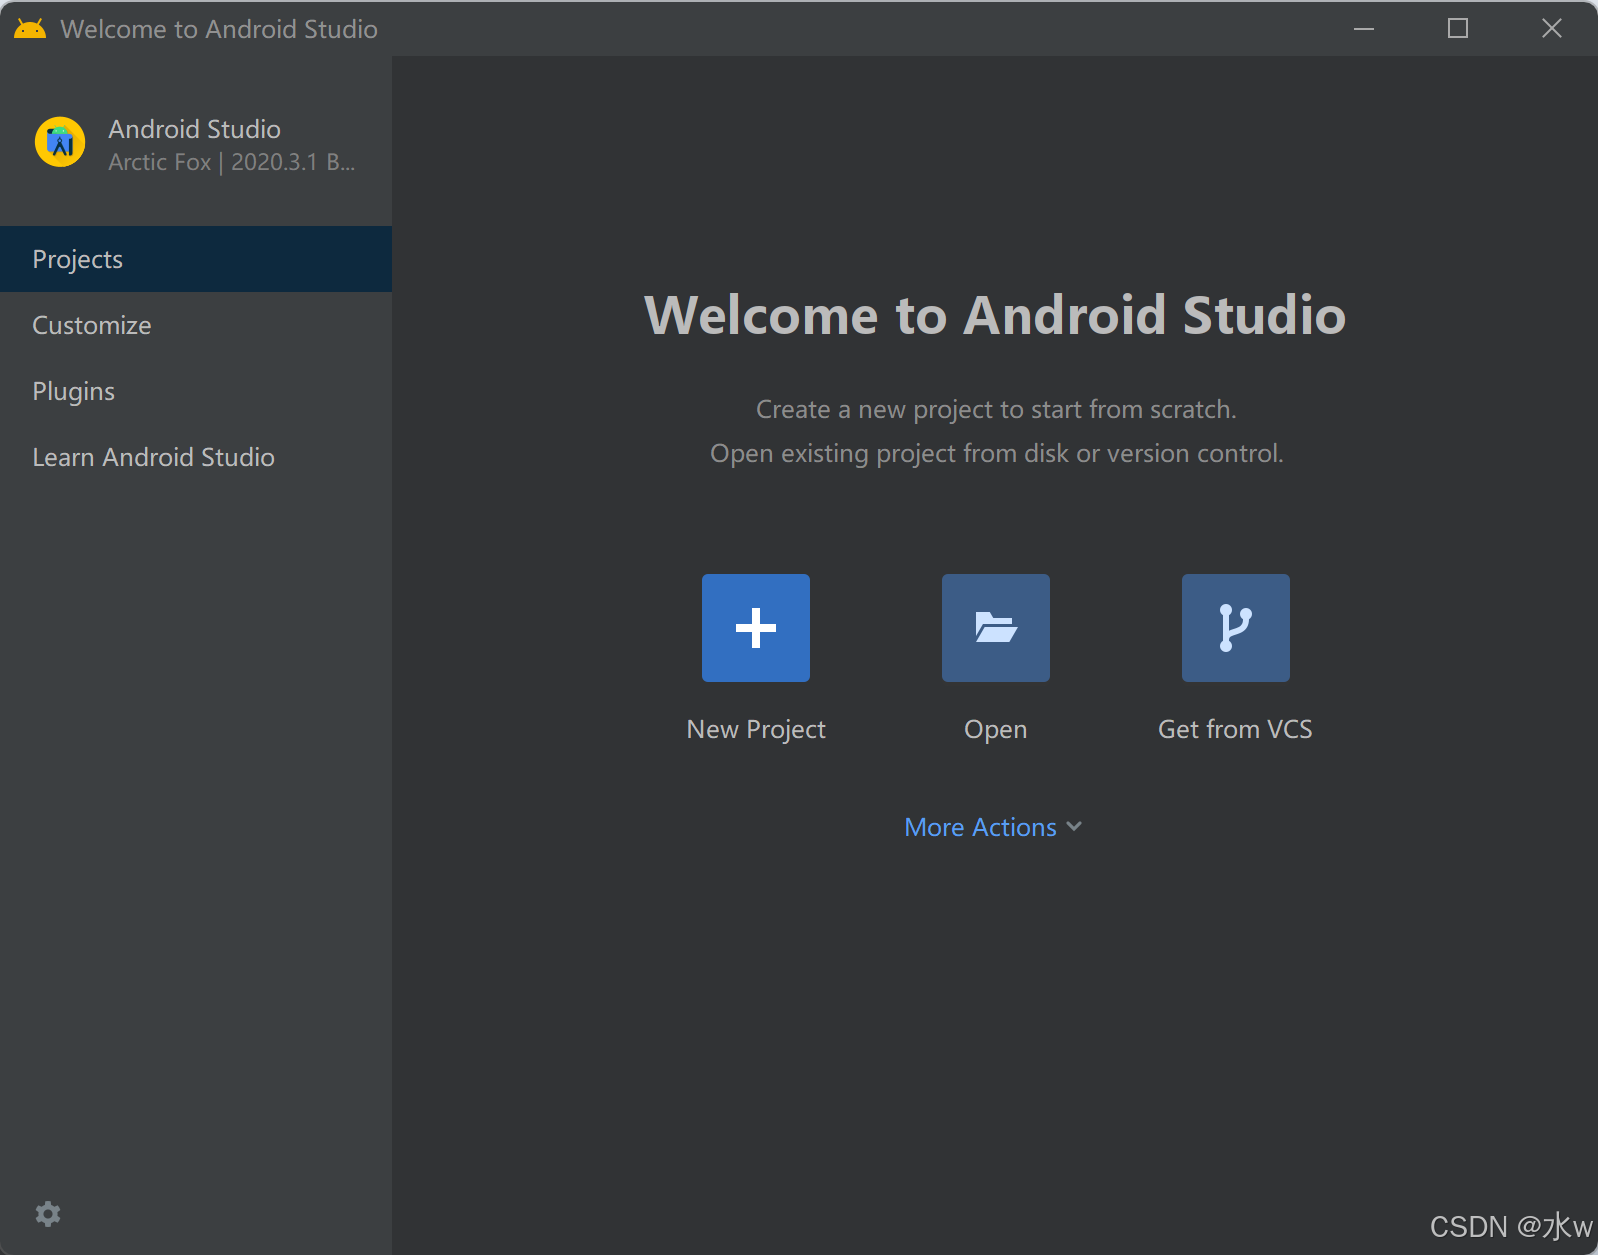Image resolution: width=1598 pixels, height=1255 pixels.
Task: Click the Arctic Fox version text
Action: click(232, 162)
